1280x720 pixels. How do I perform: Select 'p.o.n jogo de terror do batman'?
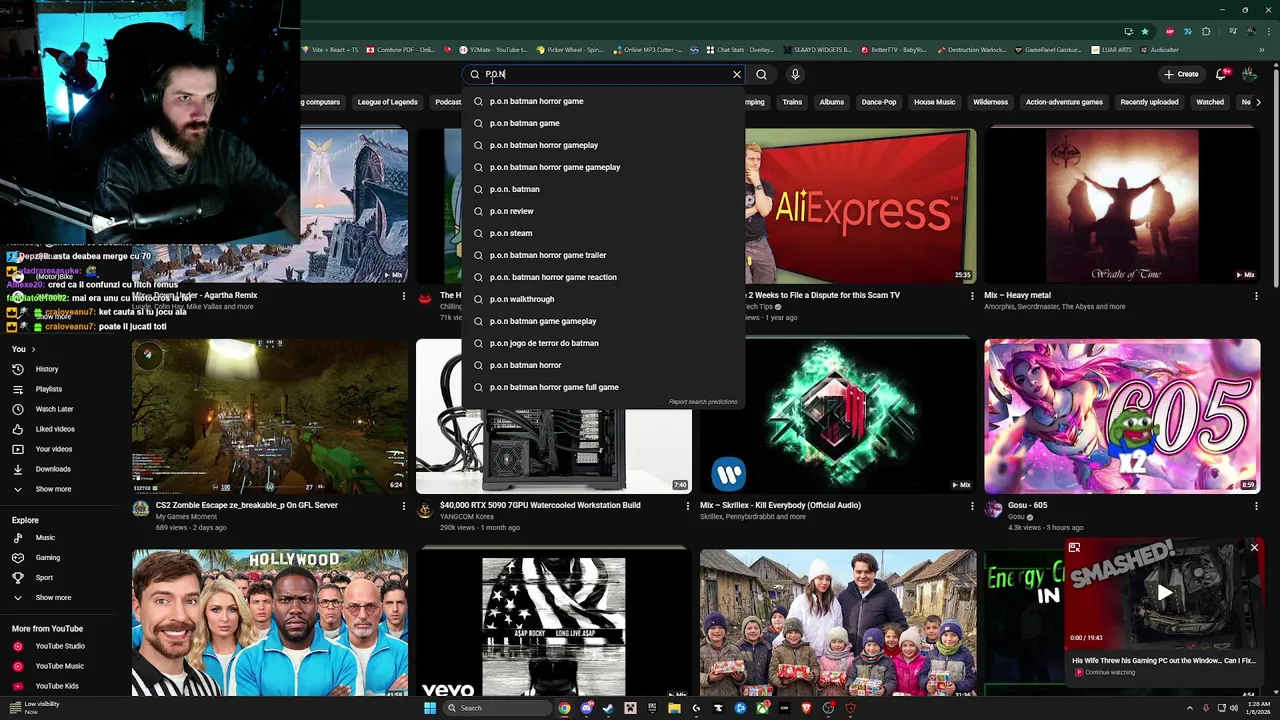point(603,343)
